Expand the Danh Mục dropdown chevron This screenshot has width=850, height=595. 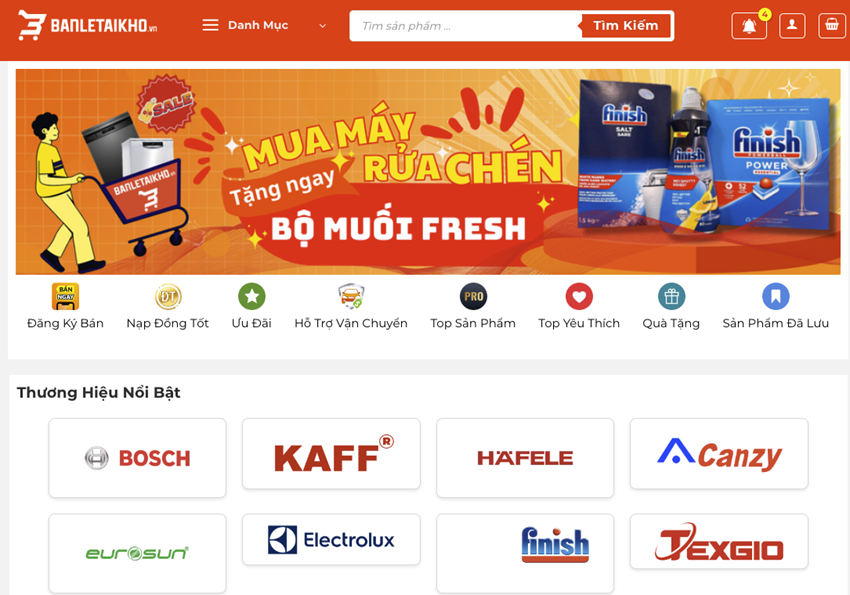point(323,25)
